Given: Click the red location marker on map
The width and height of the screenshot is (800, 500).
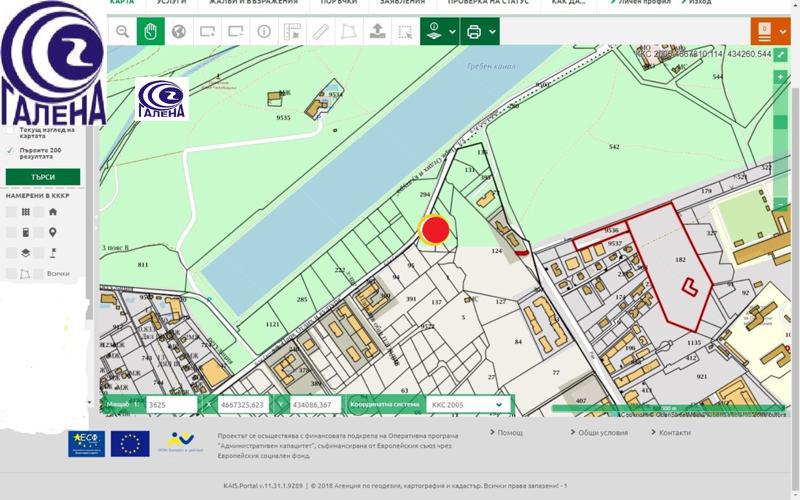Looking at the screenshot, I should tap(435, 230).
